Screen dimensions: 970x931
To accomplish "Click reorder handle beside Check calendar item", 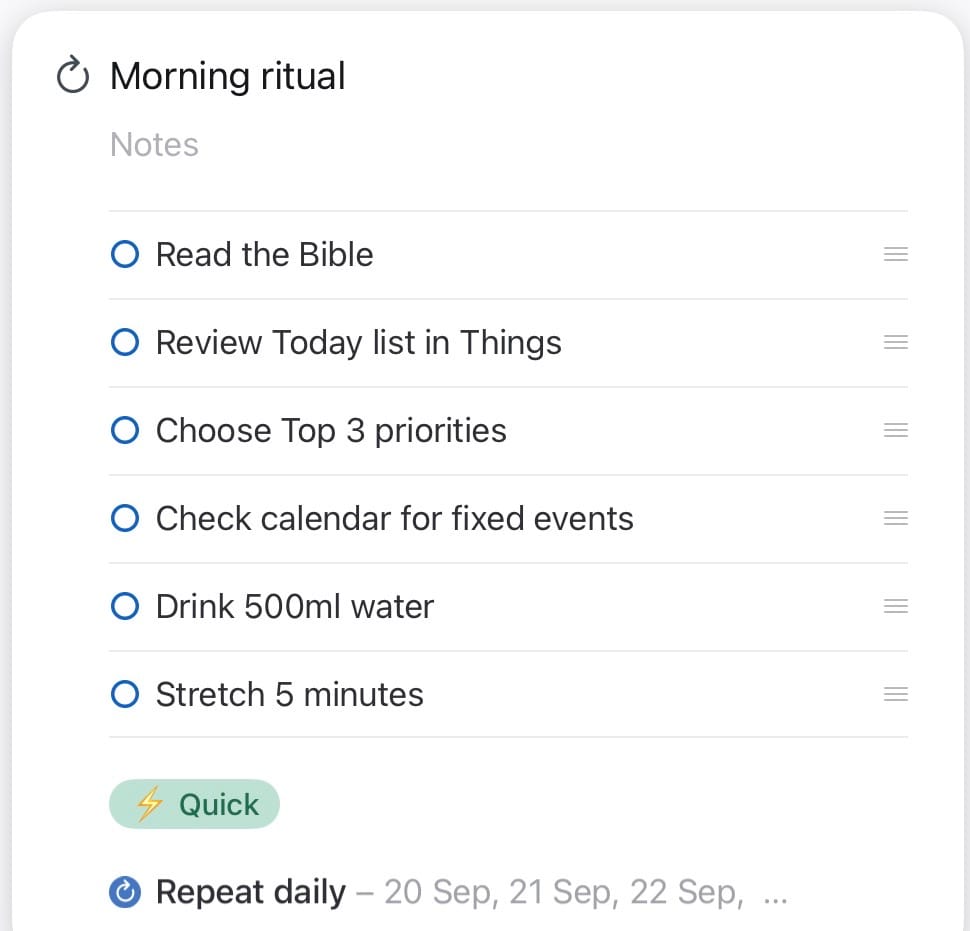I will pyautogui.click(x=895, y=519).
